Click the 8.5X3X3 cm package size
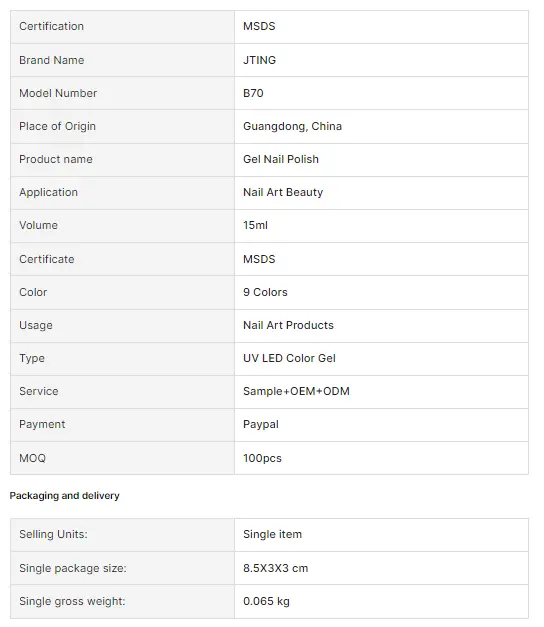This screenshot has width=544, height=627. pos(276,568)
